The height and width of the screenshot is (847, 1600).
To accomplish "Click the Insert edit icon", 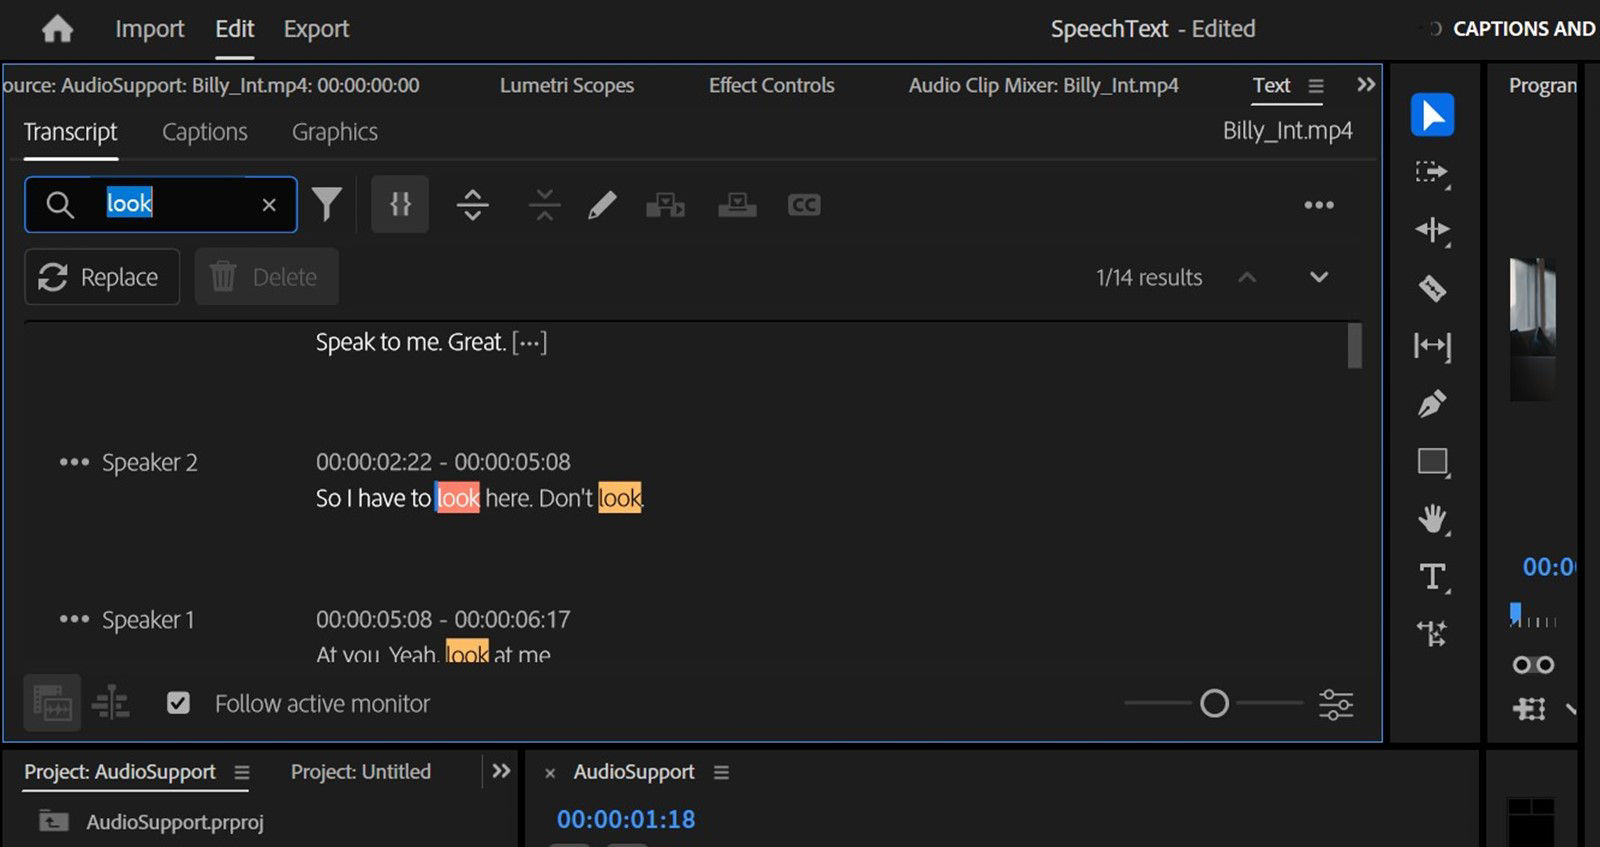I will pyautogui.click(x=665, y=205).
